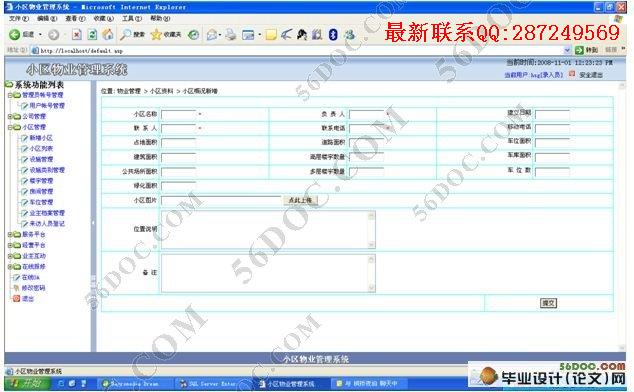This screenshot has height=392, width=634.
Task: Click the Print icon in toolbar
Action: coord(230,35)
